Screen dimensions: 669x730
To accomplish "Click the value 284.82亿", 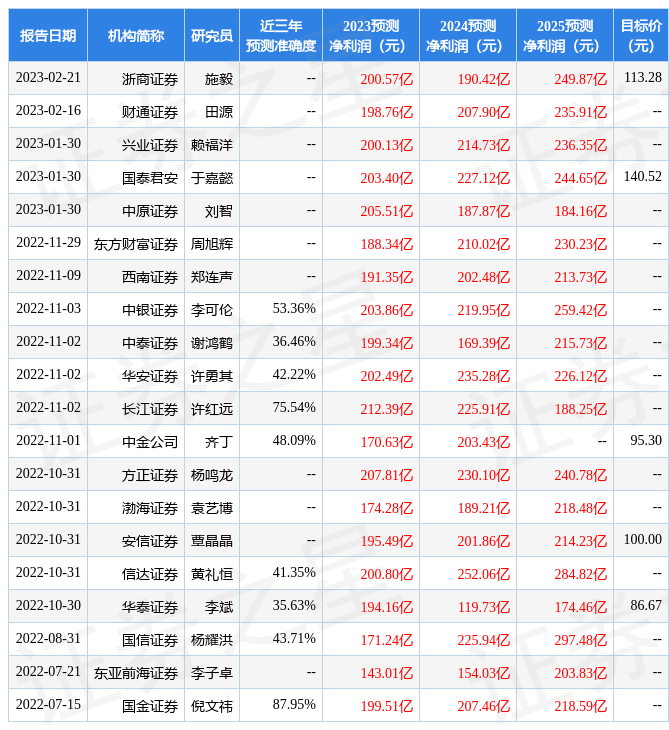I will [581, 575].
